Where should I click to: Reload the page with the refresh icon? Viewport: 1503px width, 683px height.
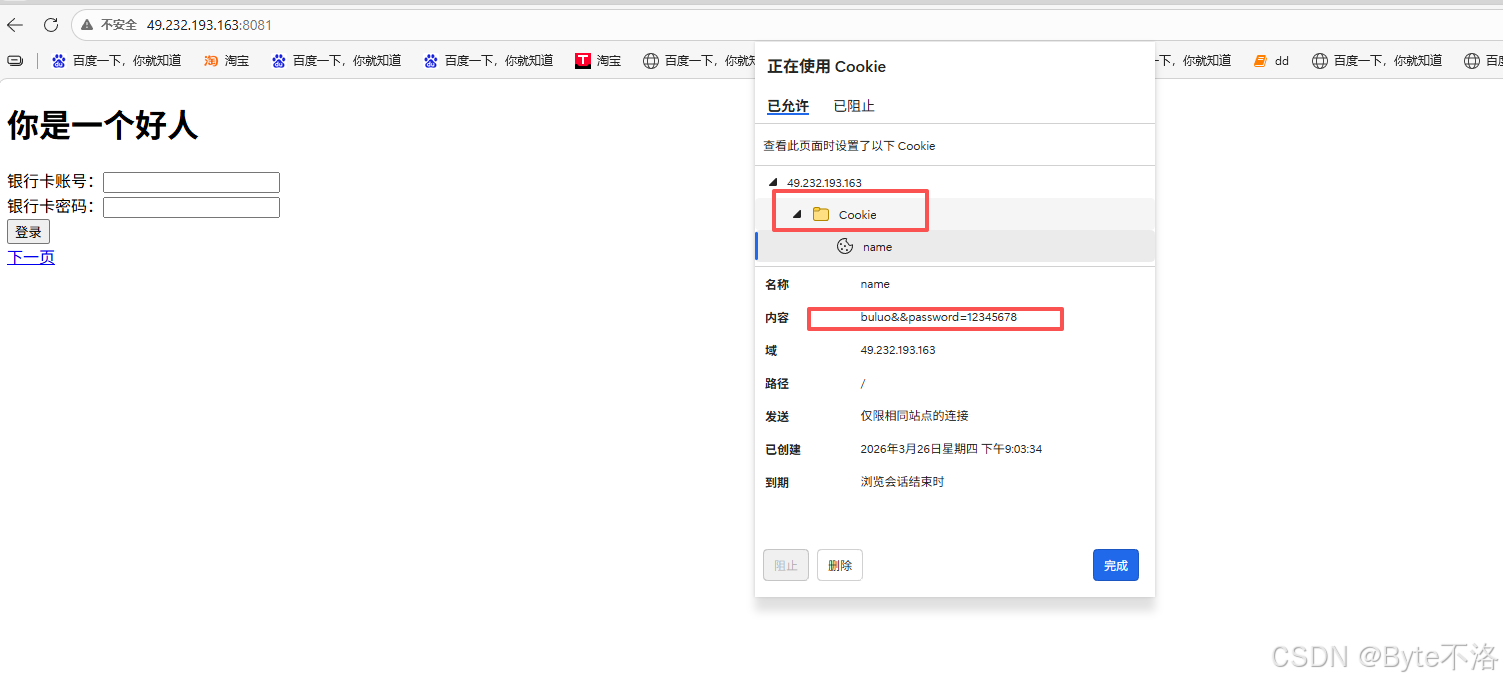51,25
